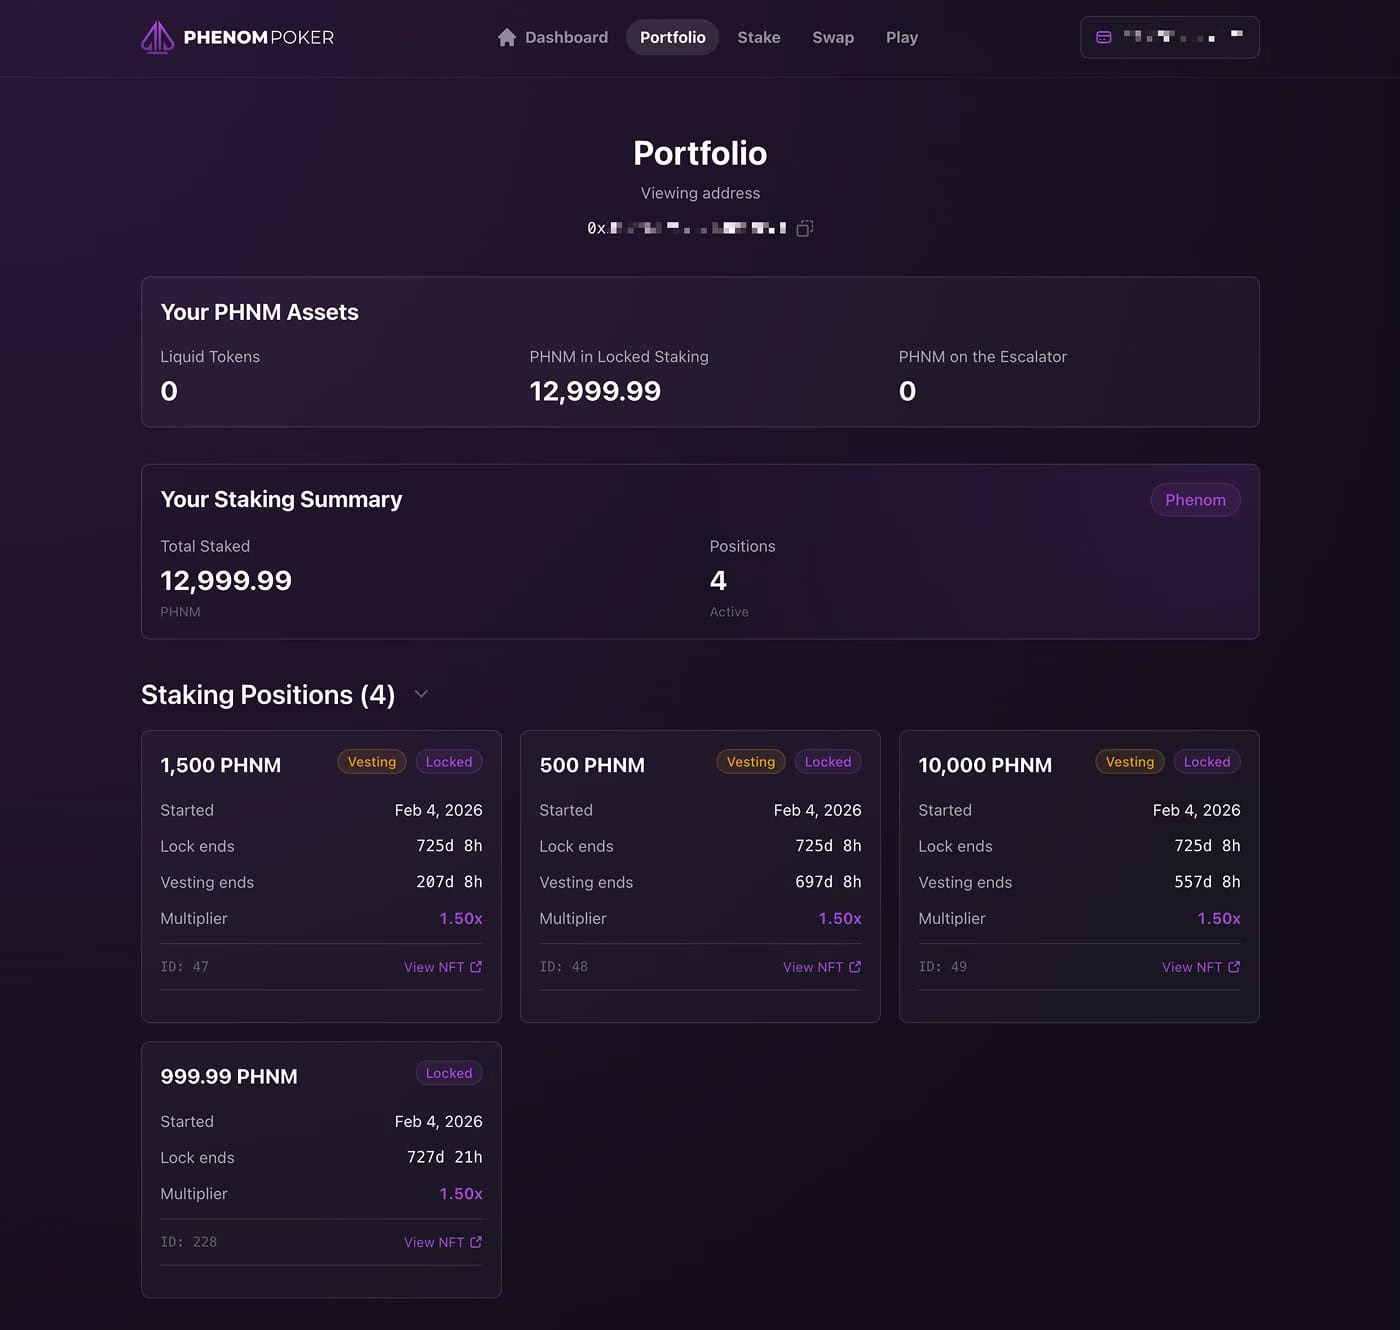Go to the Play tab
1400x1330 pixels.
pos(902,37)
